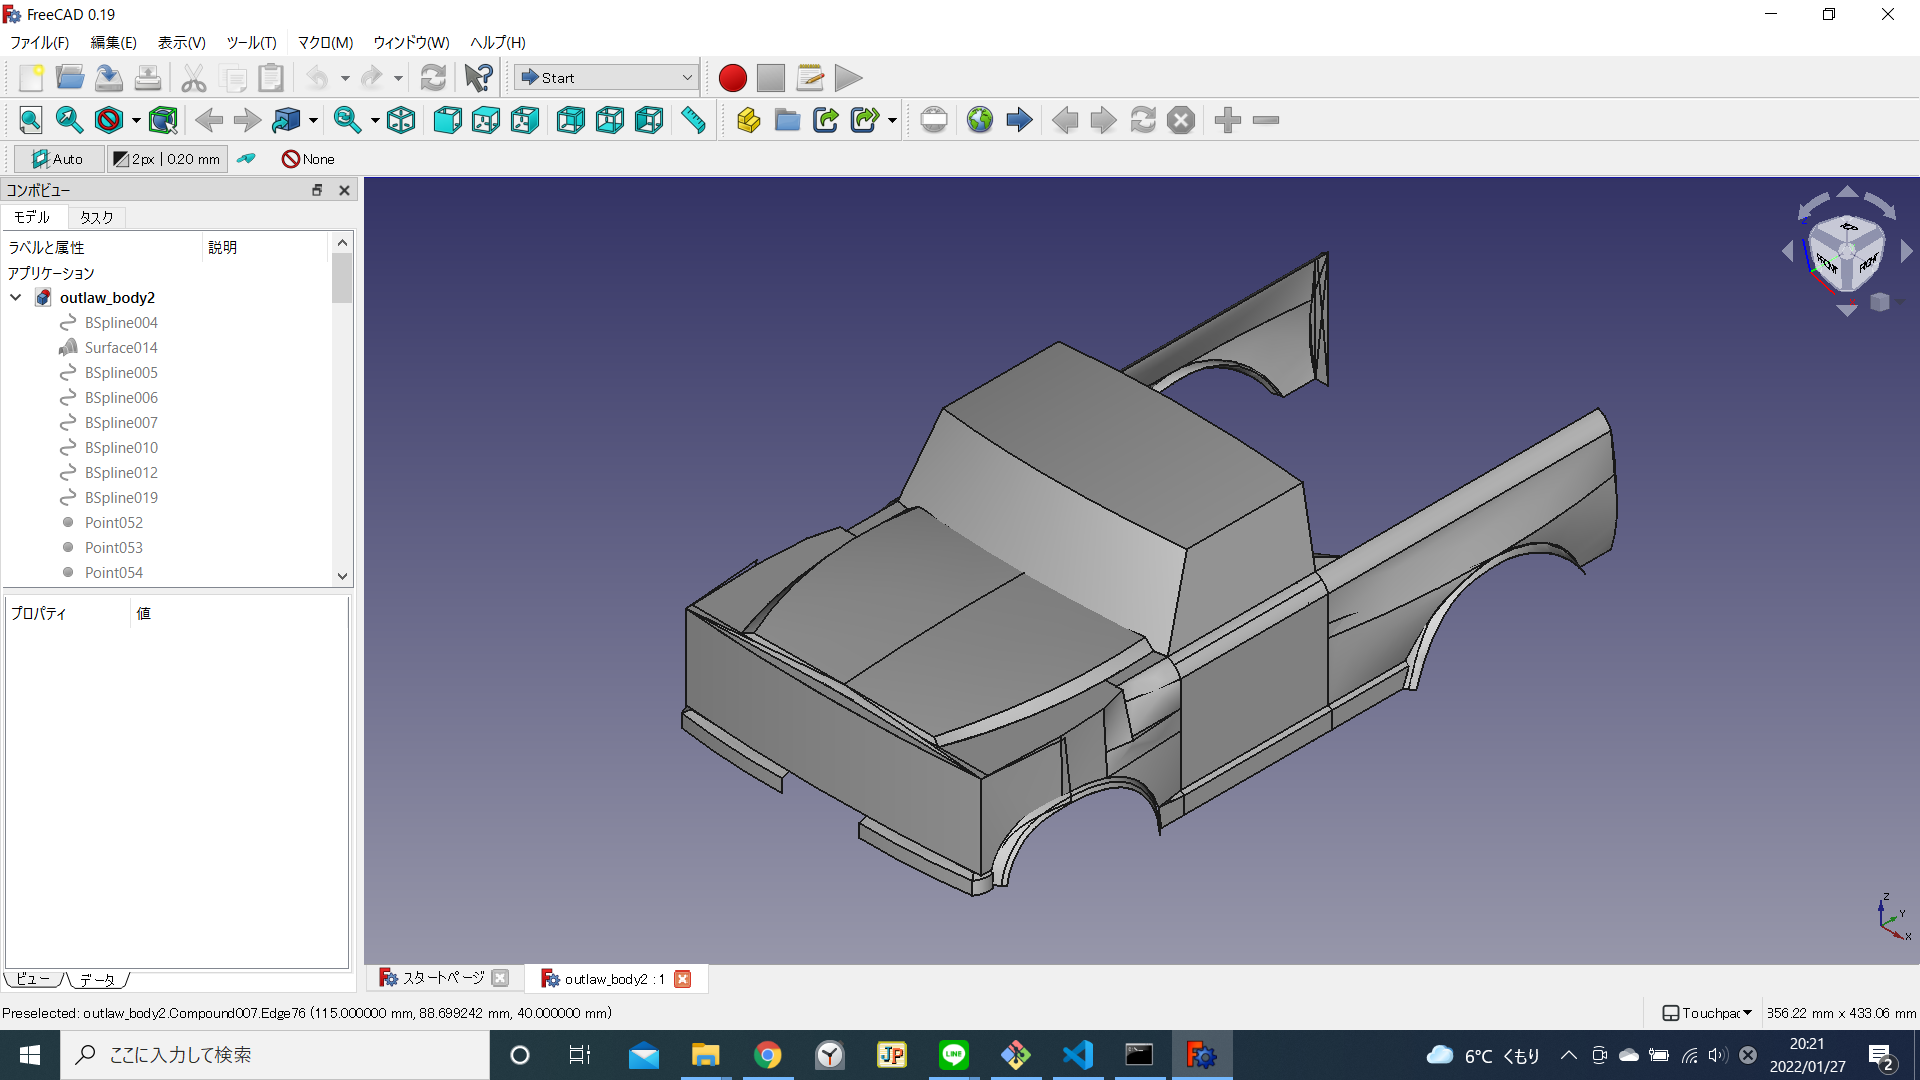Image resolution: width=1920 pixels, height=1080 pixels.
Task: Collapse the outlaw_body2 tree node
Action: tap(16, 298)
